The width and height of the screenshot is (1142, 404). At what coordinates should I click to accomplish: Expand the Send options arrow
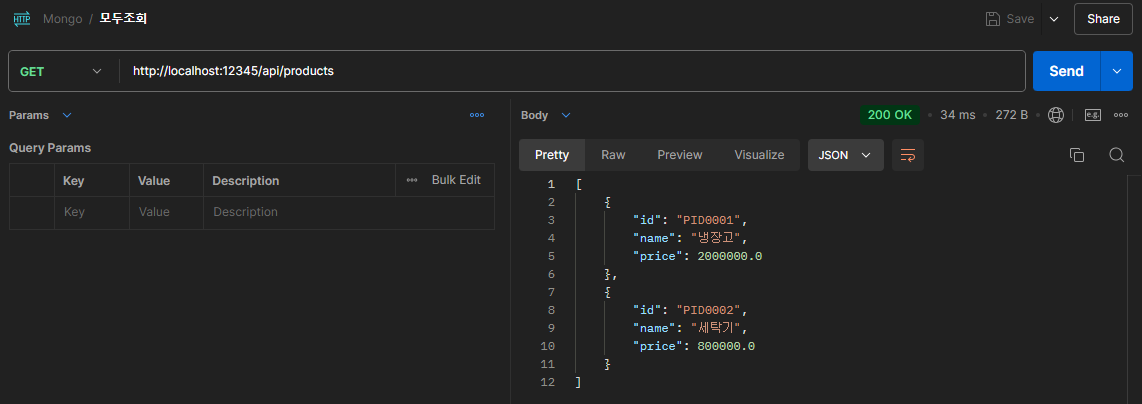pyautogui.click(x=1117, y=71)
